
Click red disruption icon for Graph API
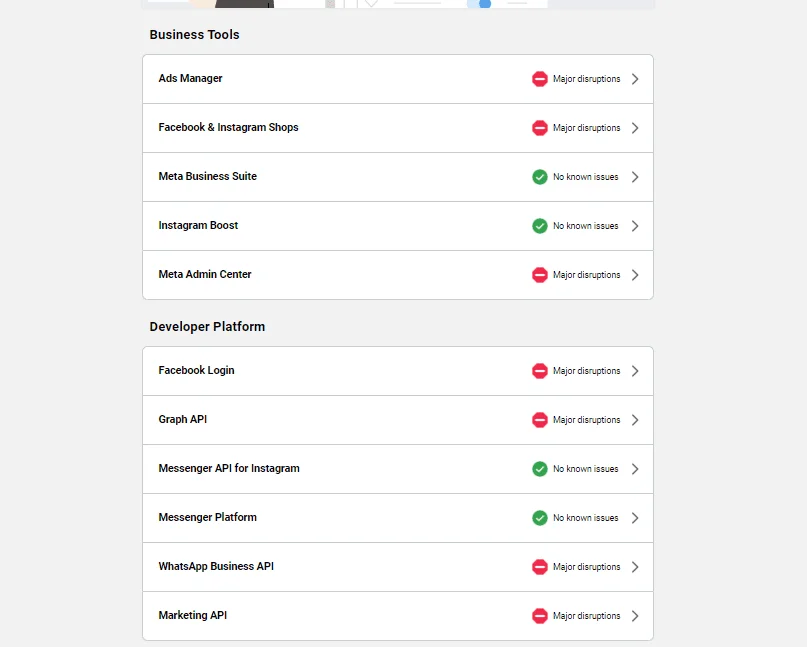pyautogui.click(x=539, y=419)
